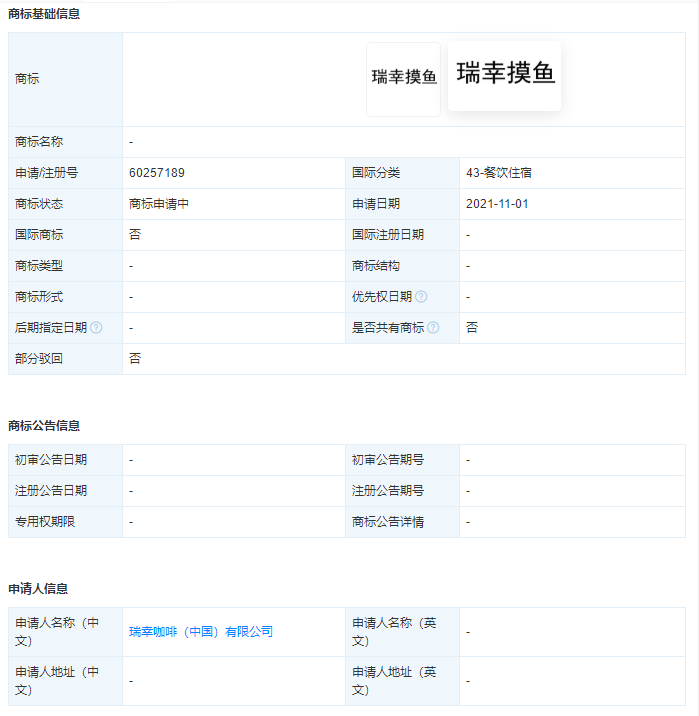The height and width of the screenshot is (716, 699).
Task: Click the 申请人名称（英文）label cell
Action: click(402, 632)
